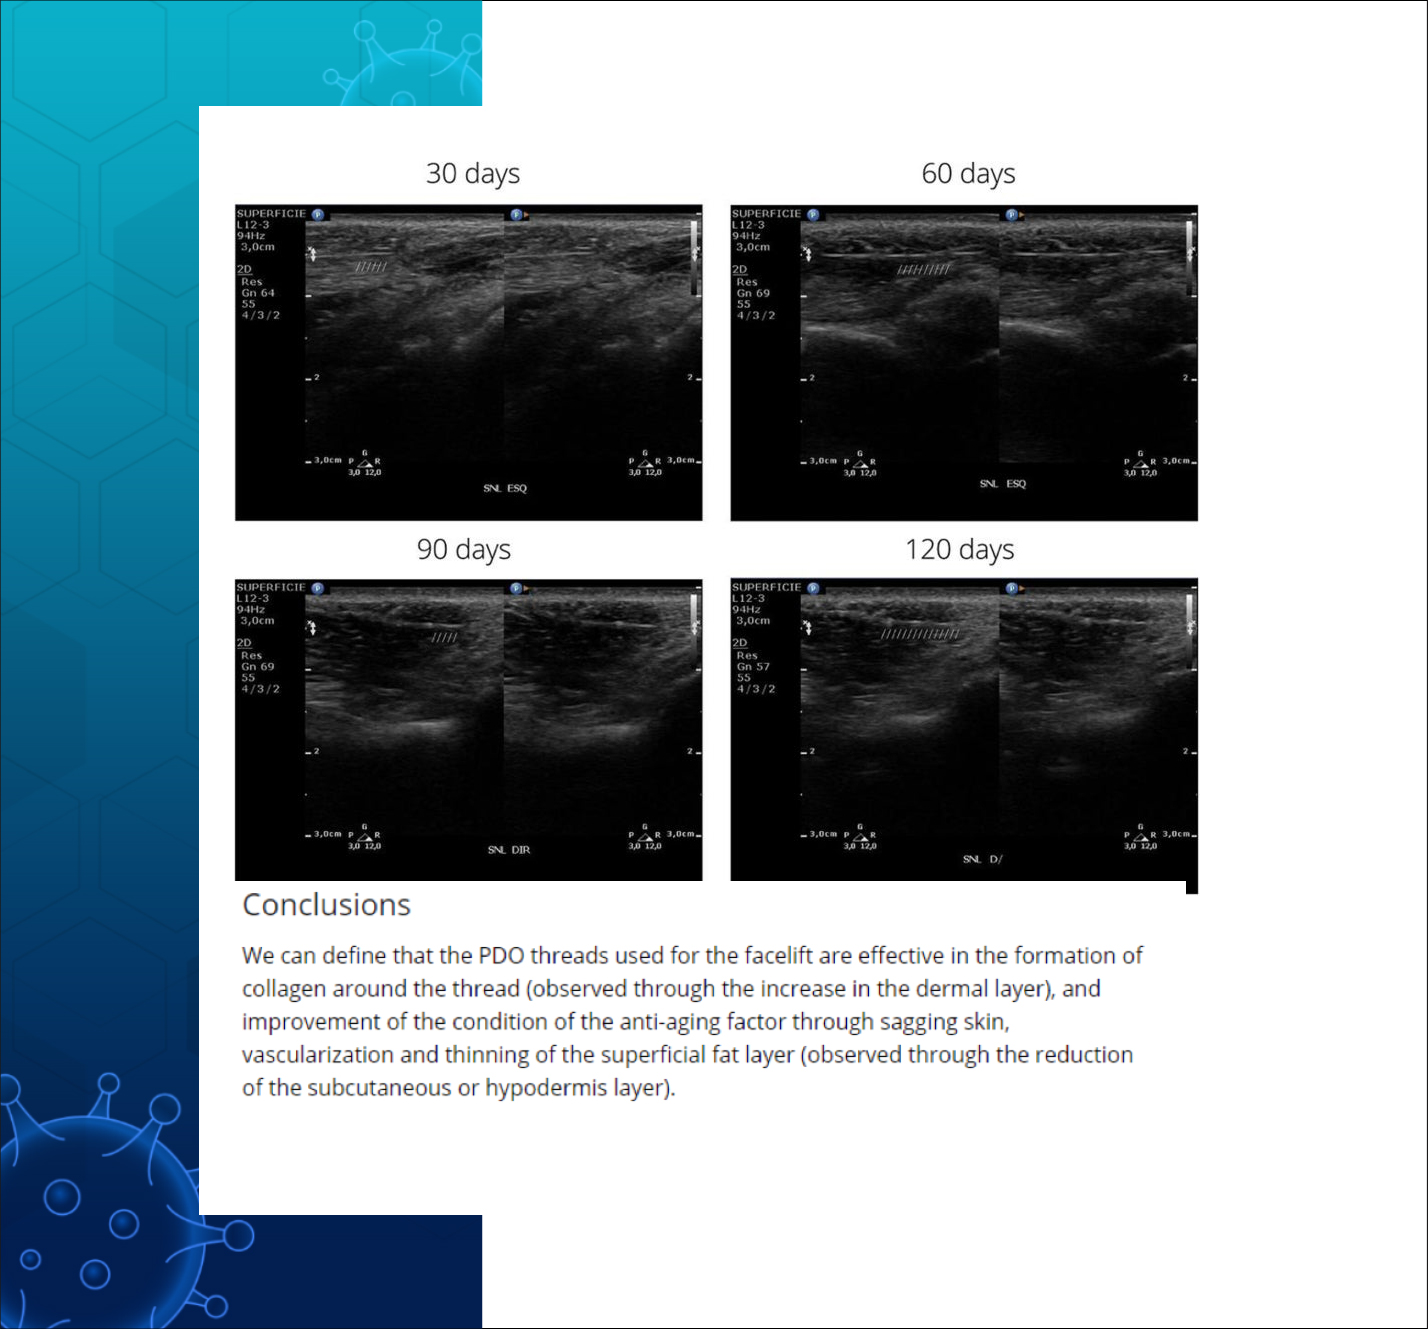Image resolution: width=1428 pixels, height=1329 pixels.
Task: Click the Conclusions heading
Action: [x=326, y=904]
